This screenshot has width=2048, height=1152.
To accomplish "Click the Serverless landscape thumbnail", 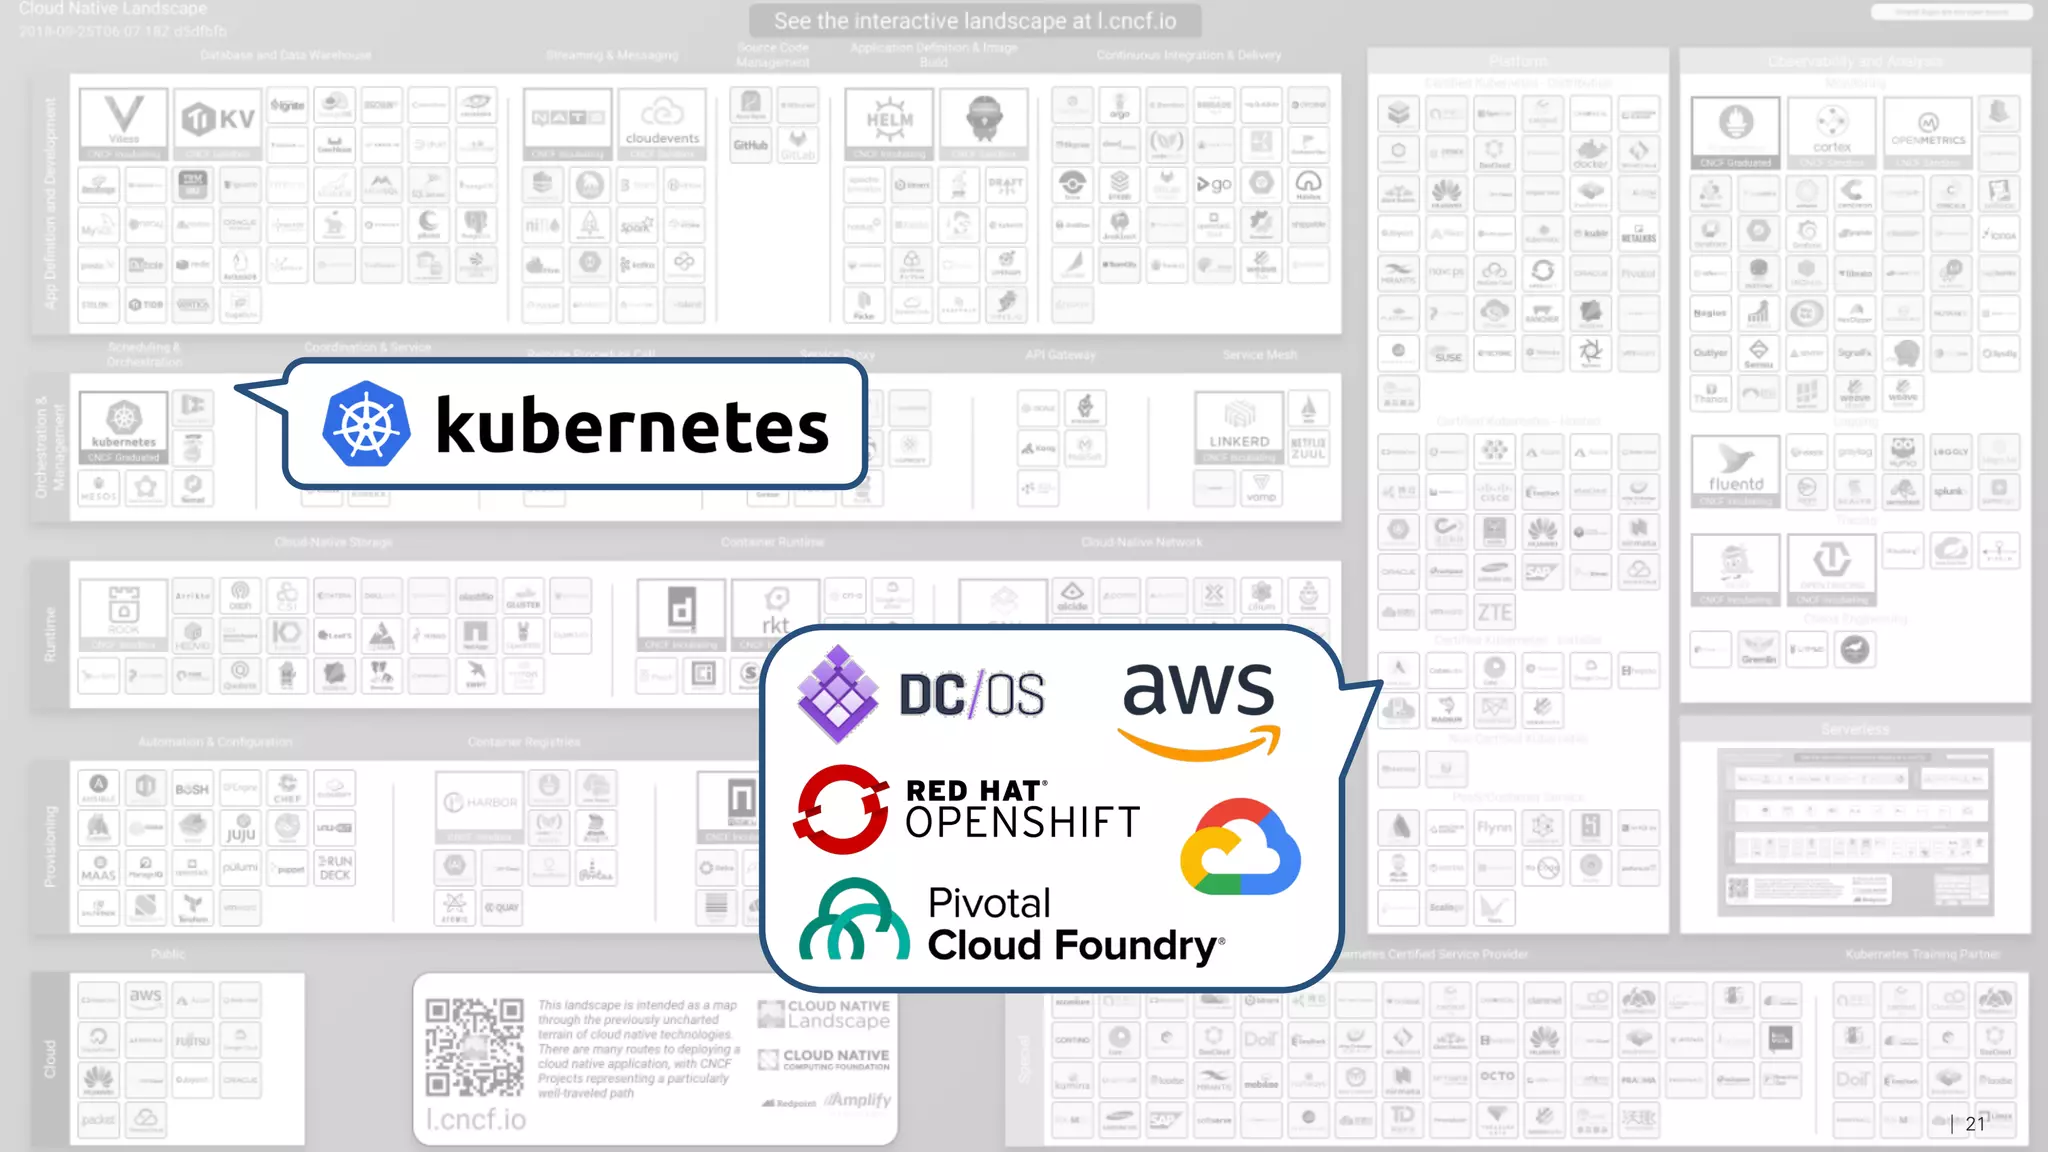I will pos(1855,832).
